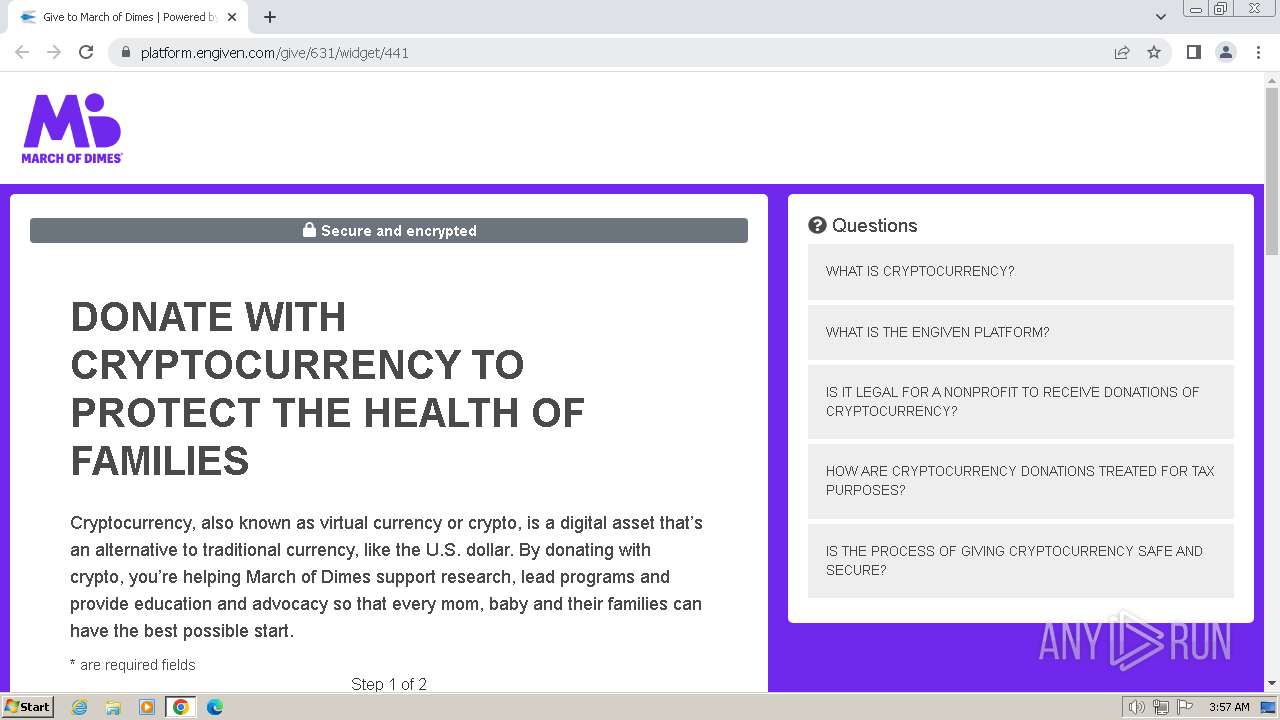This screenshot has height=720, width=1280.
Task: Click the March of Dimes logo
Action: click(72, 128)
